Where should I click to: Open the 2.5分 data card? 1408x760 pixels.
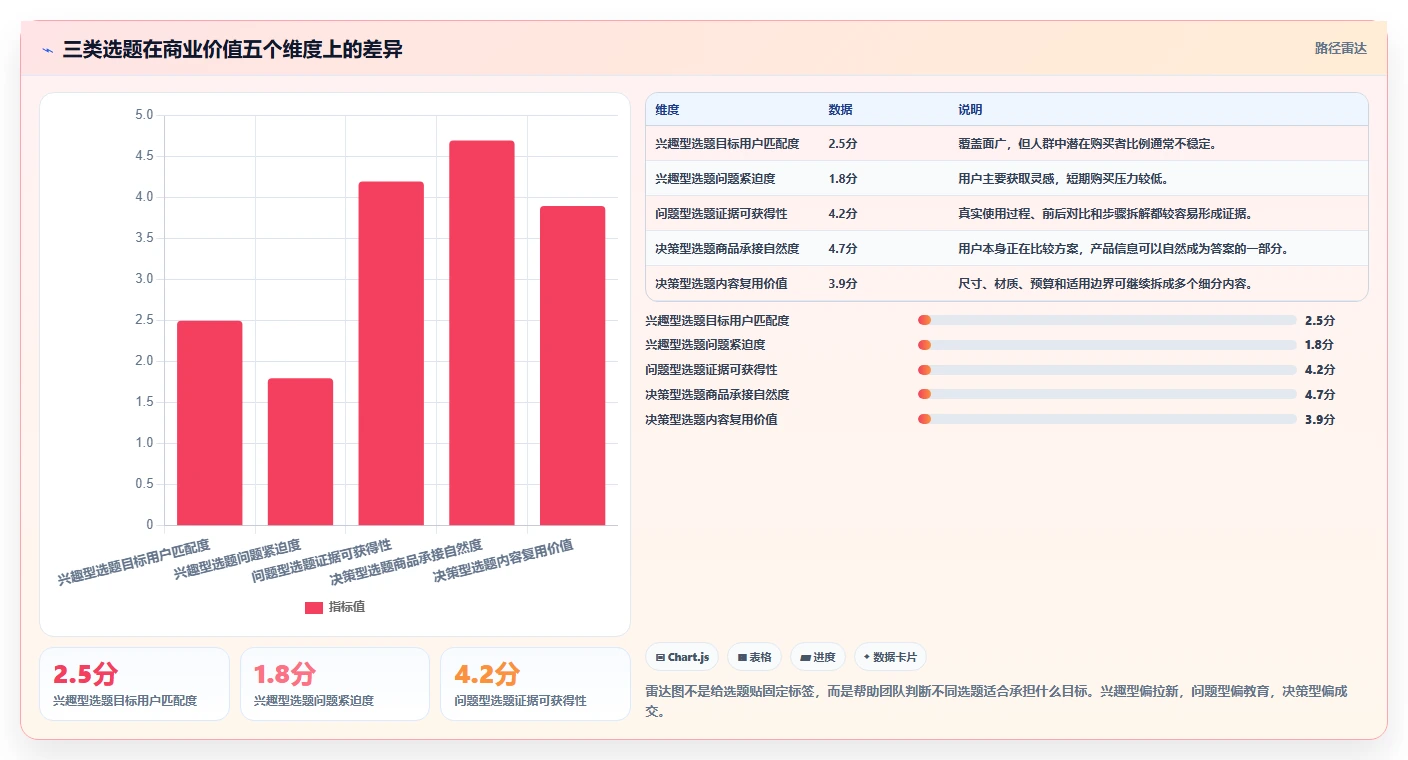134,684
